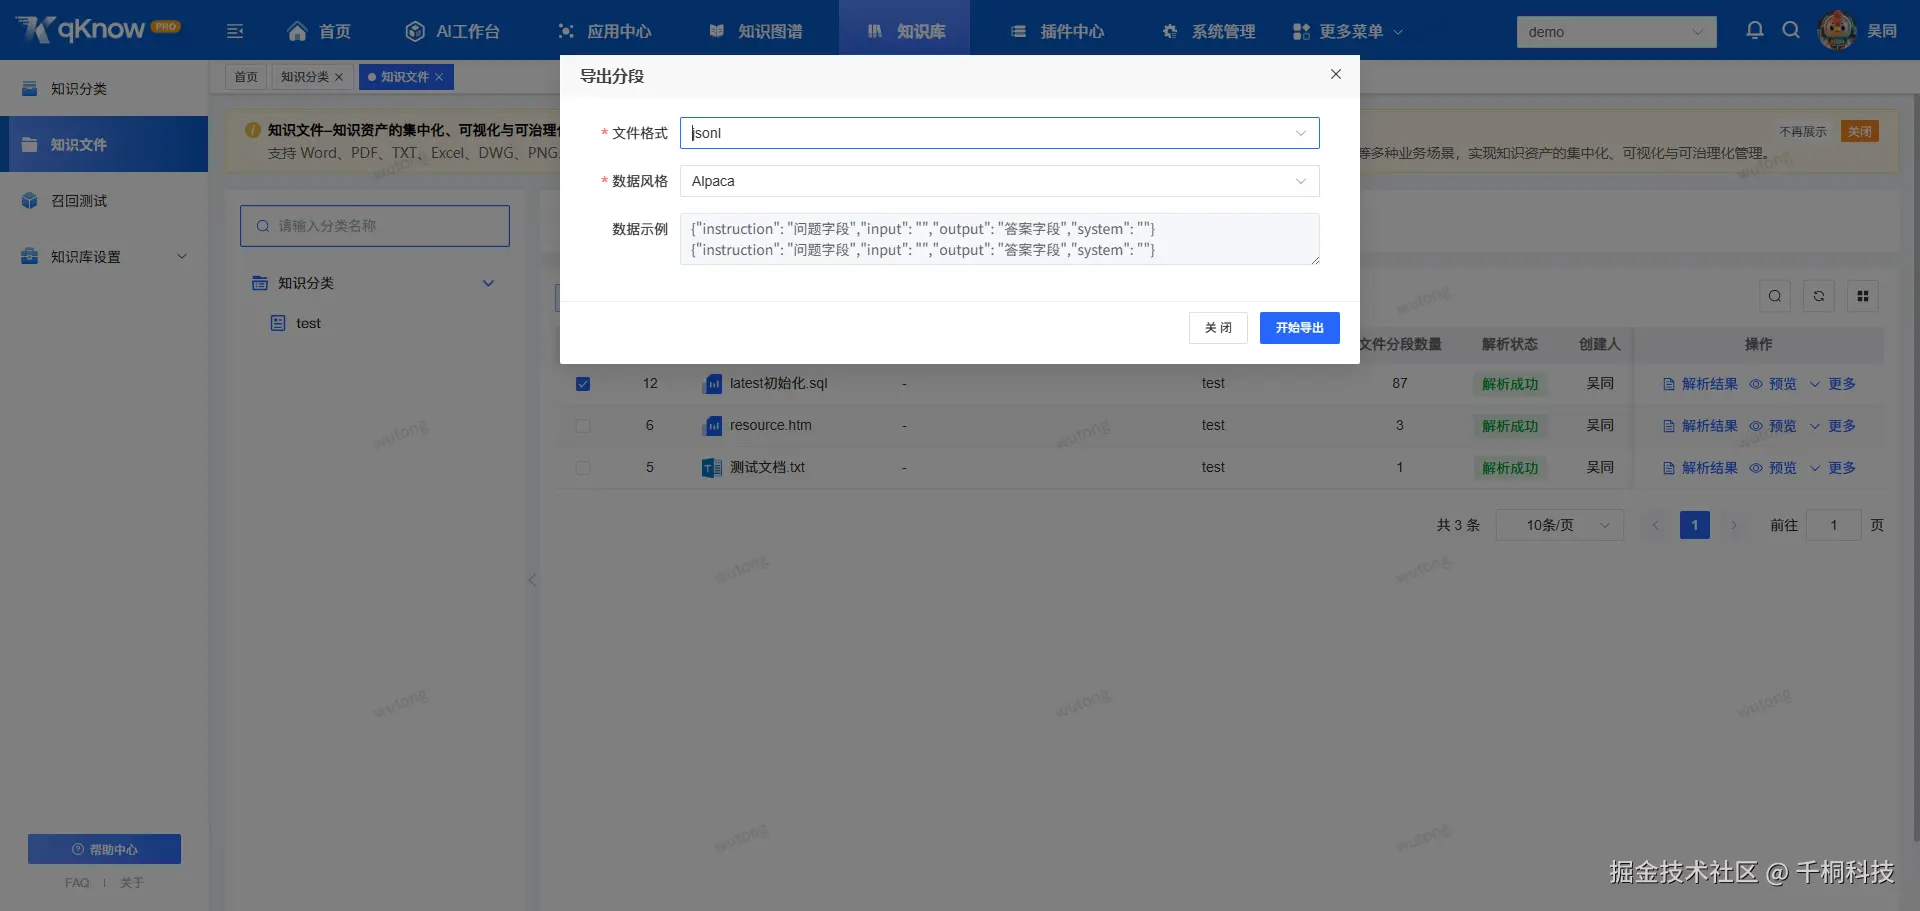Click the resource.htm file icon
Image resolution: width=1920 pixels, height=911 pixels.
point(713,426)
